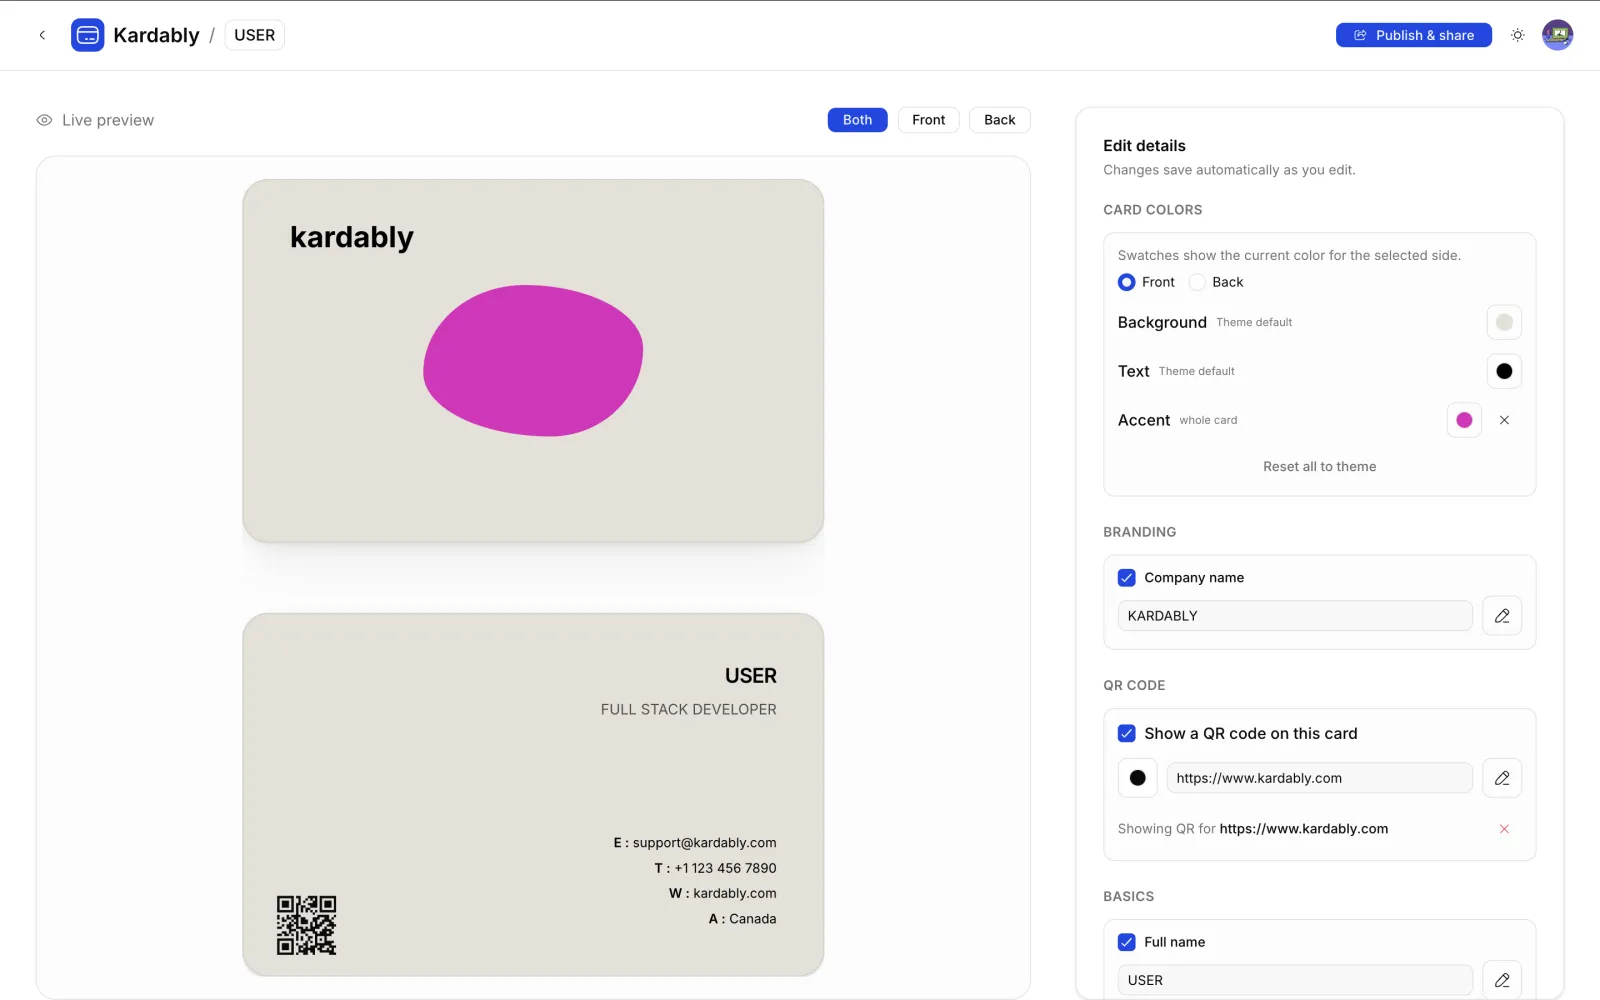Click Reset all to theme
This screenshot has height=1000, width=1600.
[x=1319, y=467]
